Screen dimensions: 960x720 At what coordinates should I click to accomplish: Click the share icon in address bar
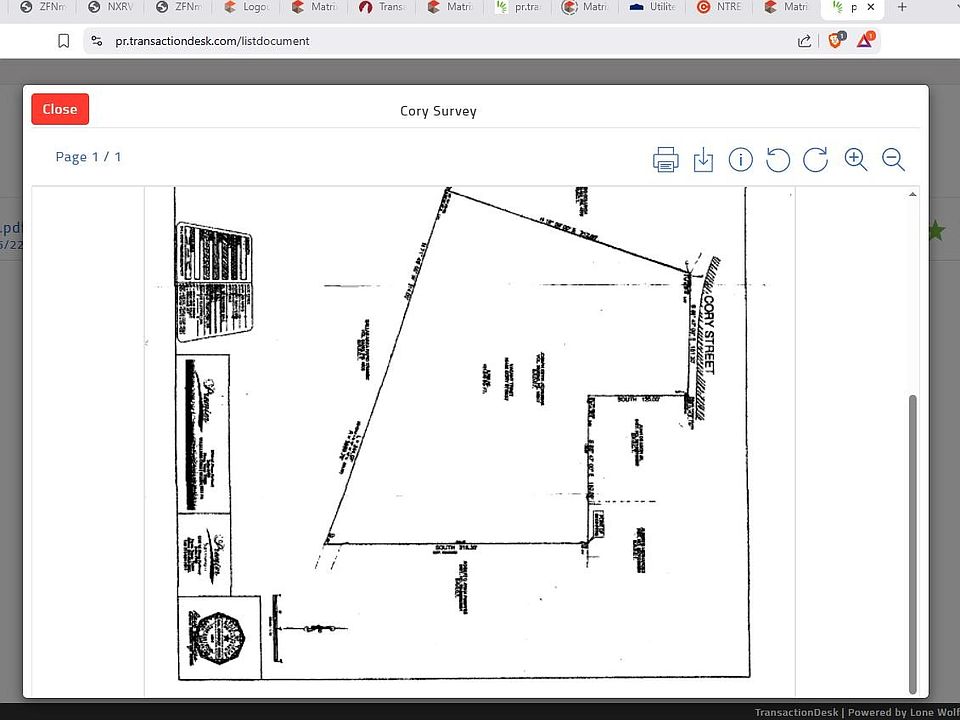804,41
